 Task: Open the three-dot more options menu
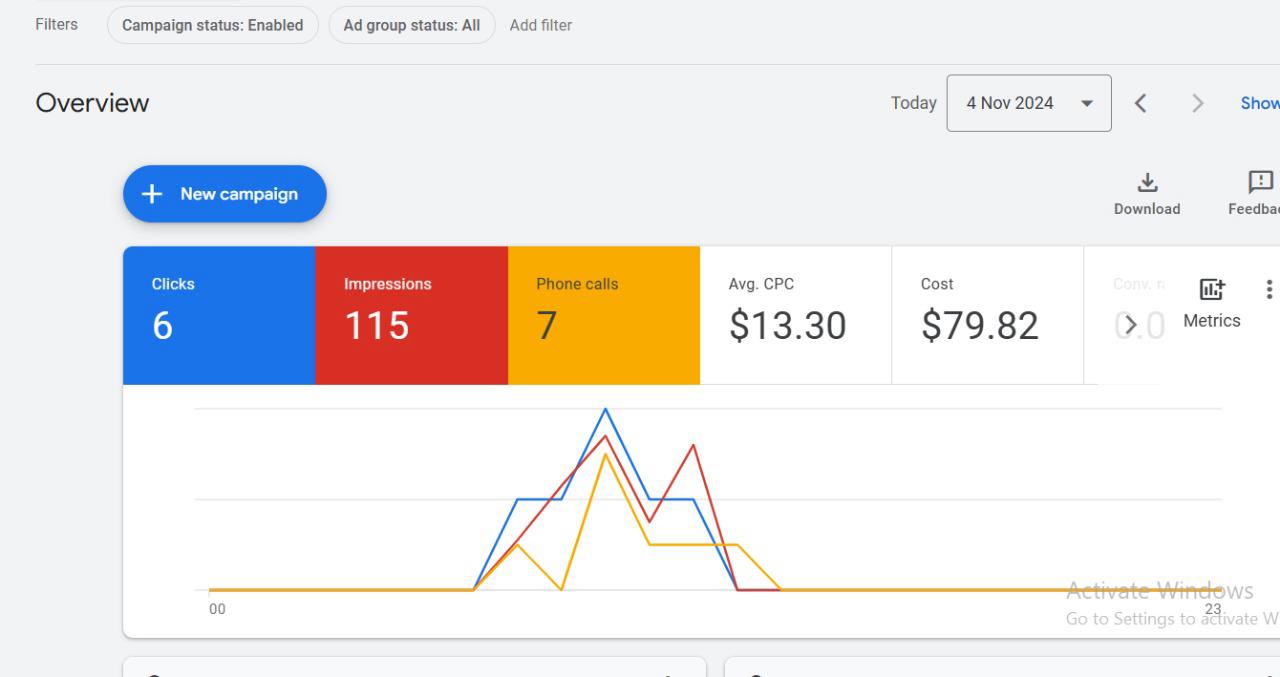click(x=1269, y=290)
